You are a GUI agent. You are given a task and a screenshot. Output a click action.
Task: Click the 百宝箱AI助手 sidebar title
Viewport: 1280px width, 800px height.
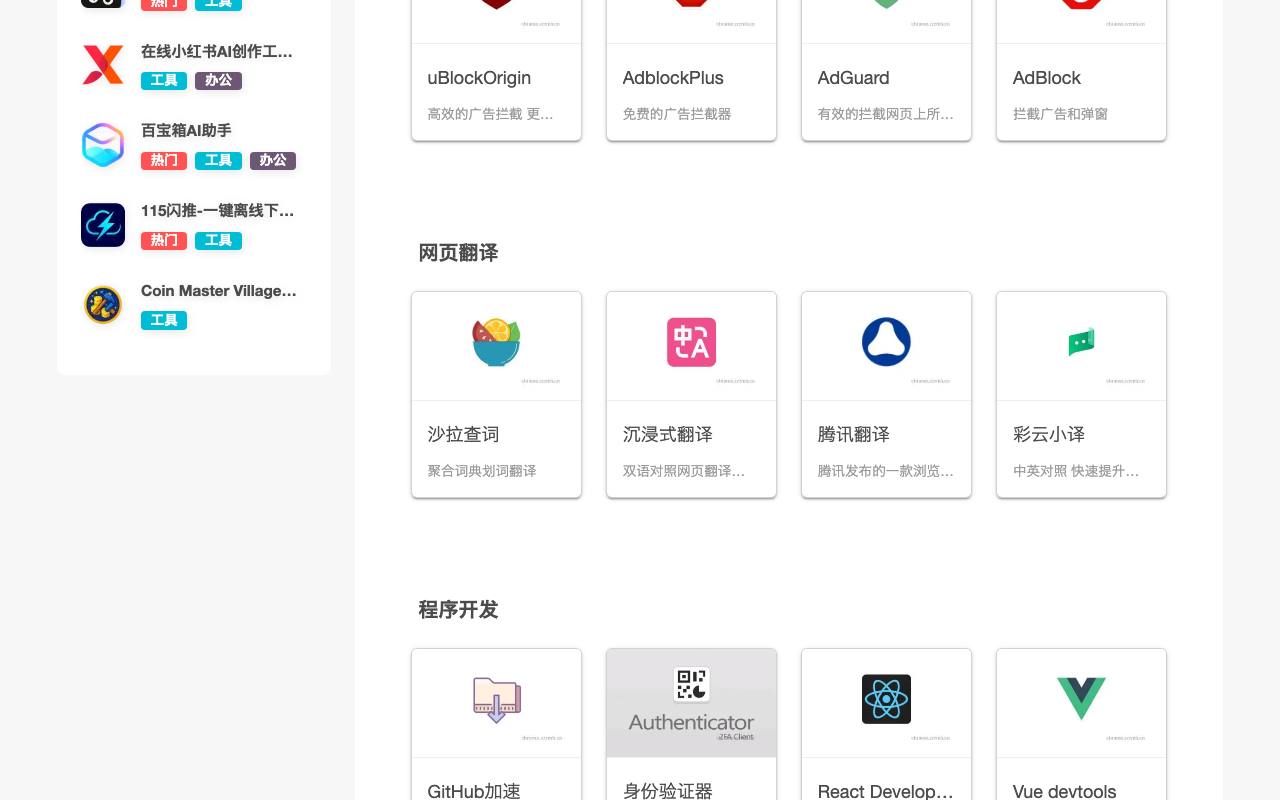click(x=186, y=131)
